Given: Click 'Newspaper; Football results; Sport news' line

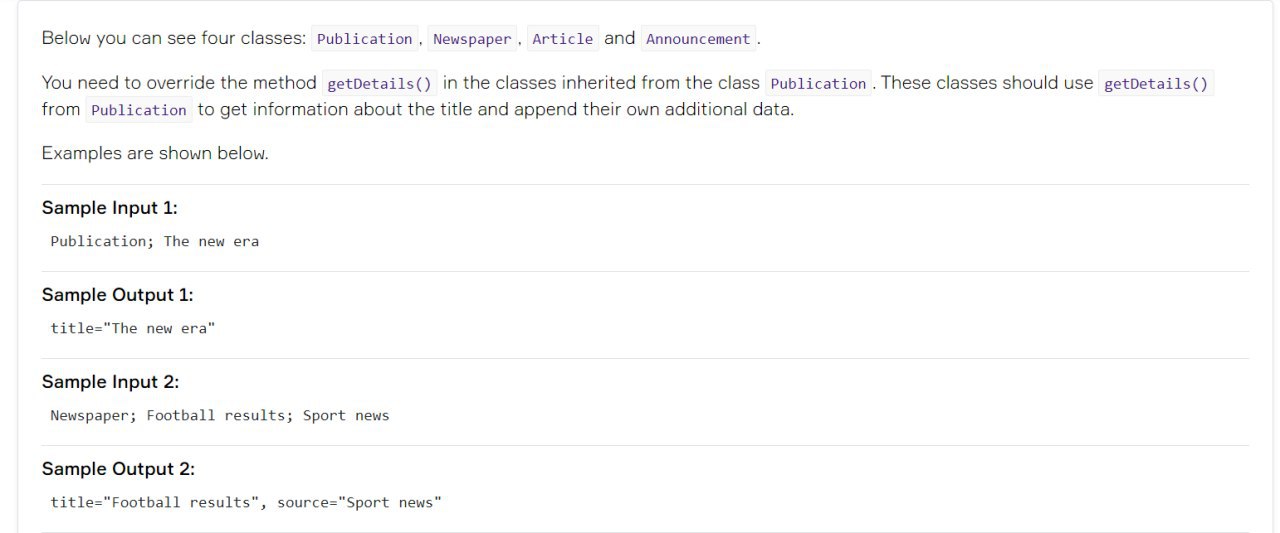Looking at the screenshot, I should point(220,415).
